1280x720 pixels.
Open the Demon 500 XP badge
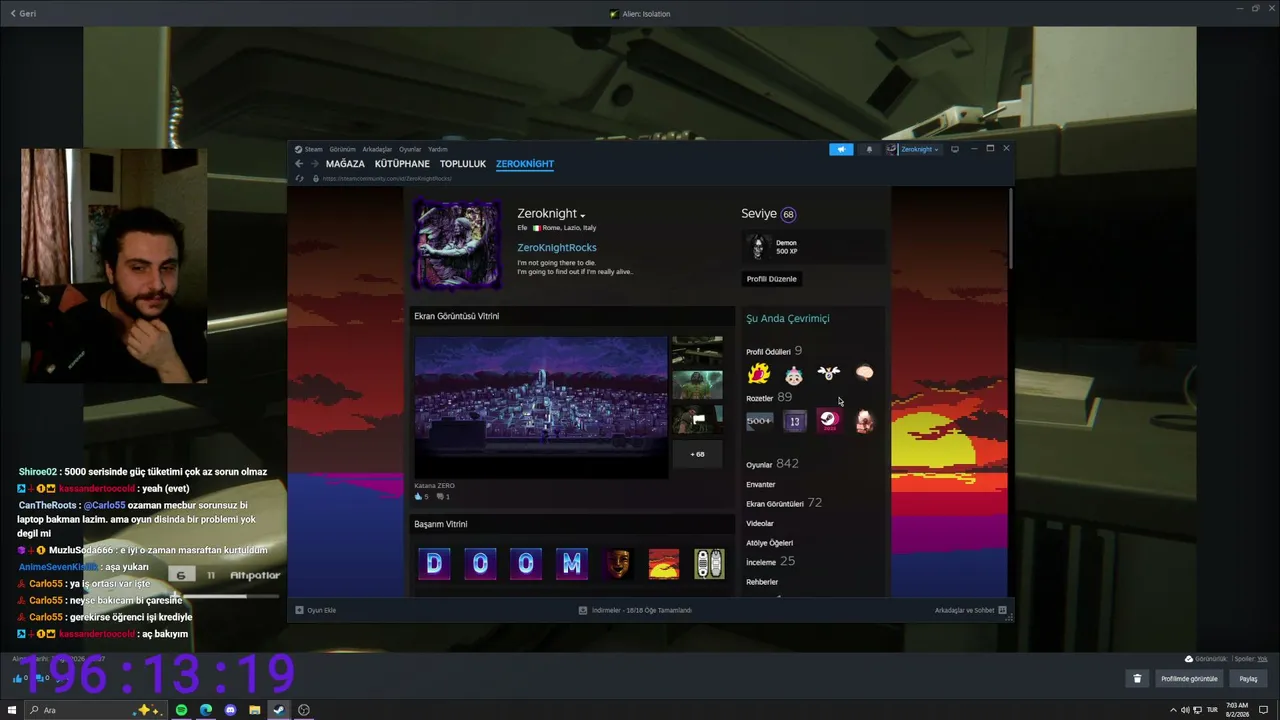point(814,247)
